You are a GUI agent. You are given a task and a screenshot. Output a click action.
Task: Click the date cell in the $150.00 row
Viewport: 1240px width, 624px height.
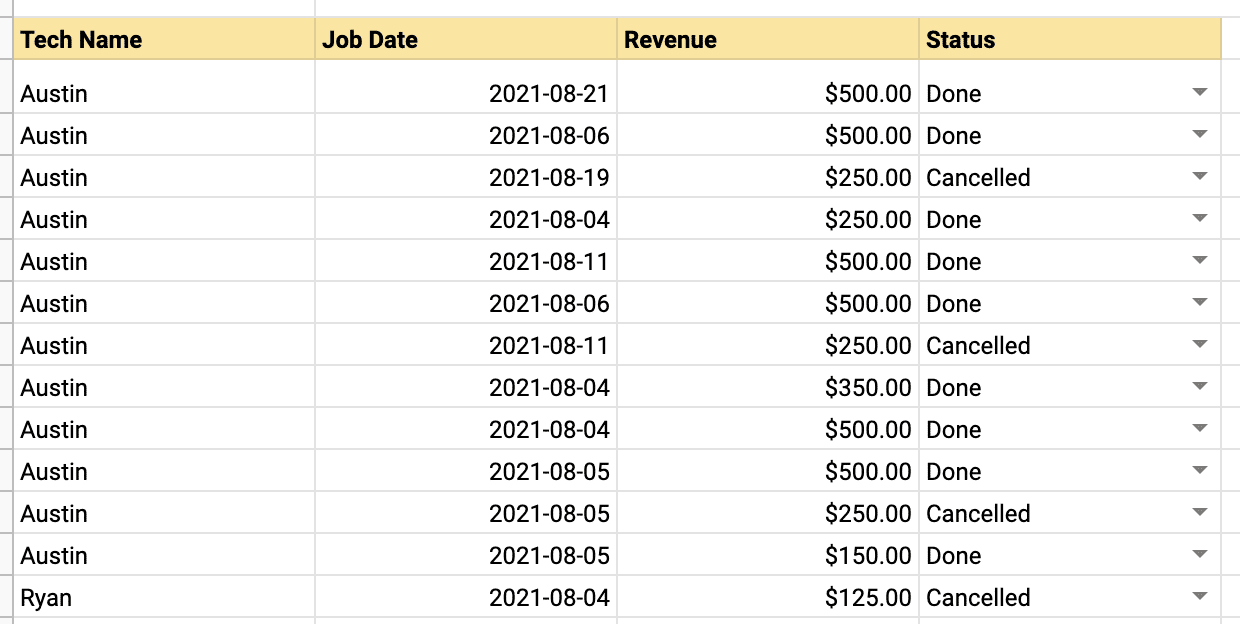point(466,555)
